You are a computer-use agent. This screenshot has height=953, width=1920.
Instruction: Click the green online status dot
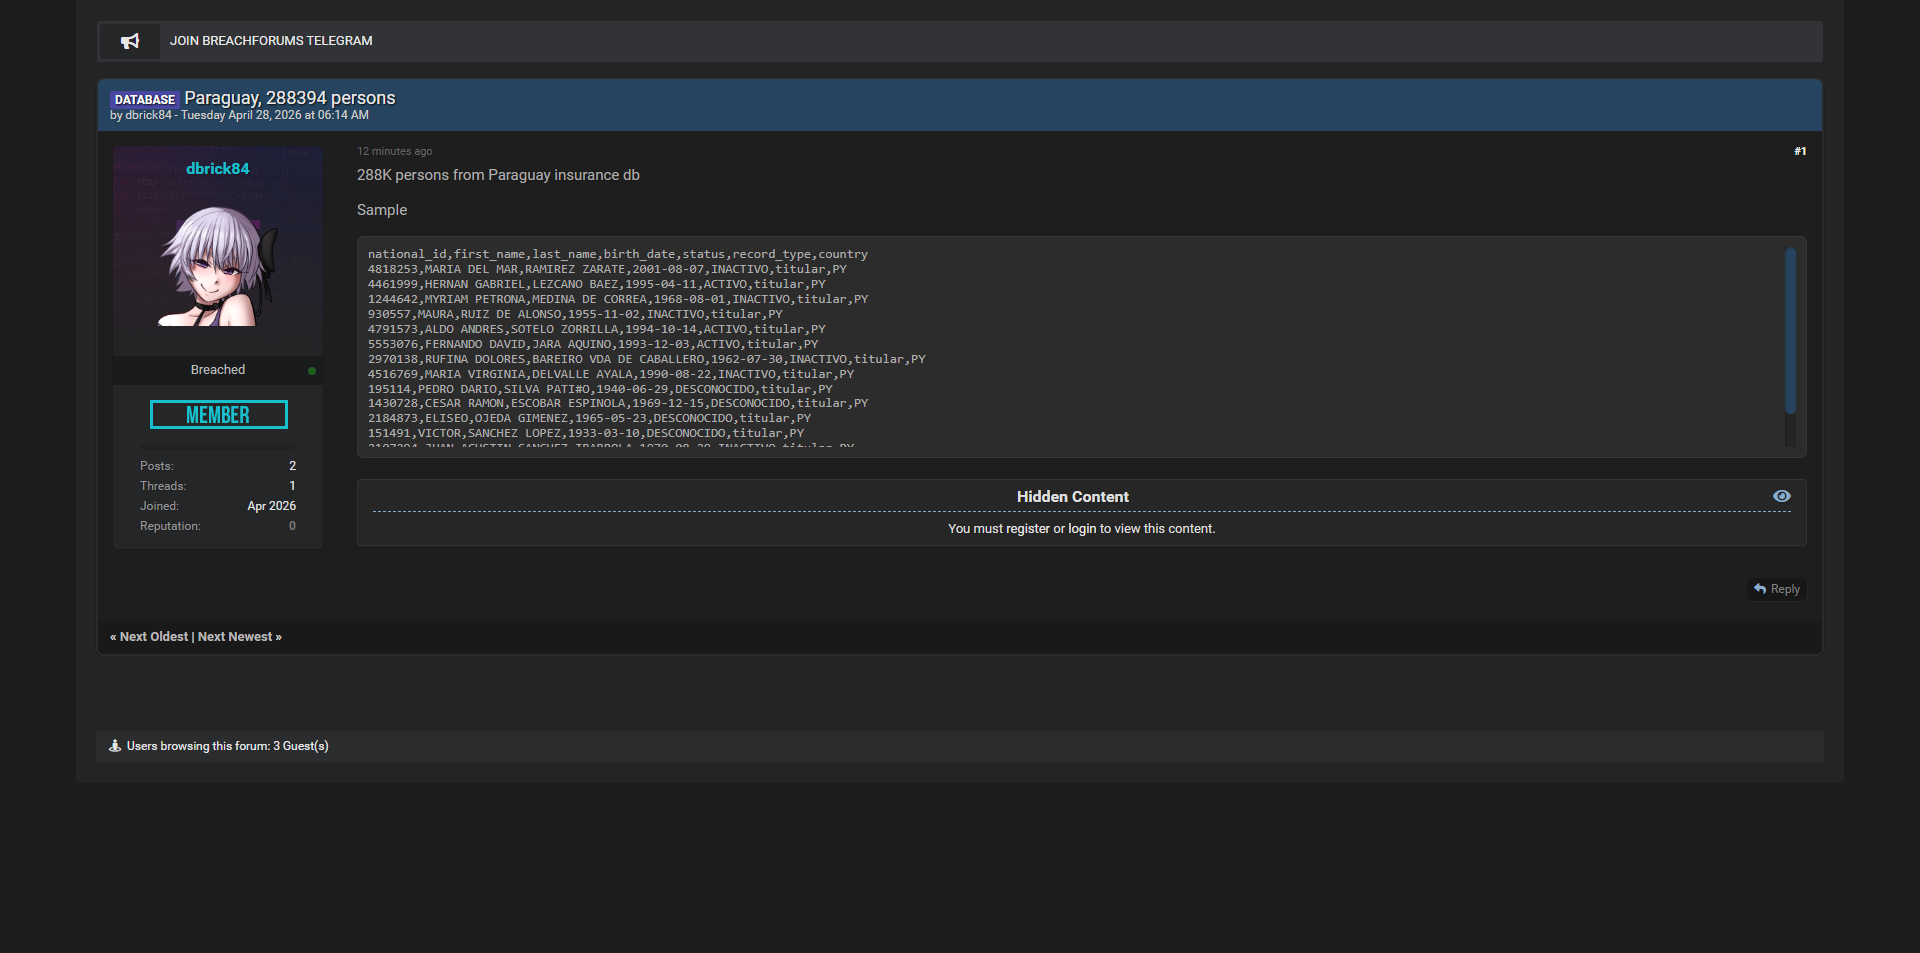(312, 371)
